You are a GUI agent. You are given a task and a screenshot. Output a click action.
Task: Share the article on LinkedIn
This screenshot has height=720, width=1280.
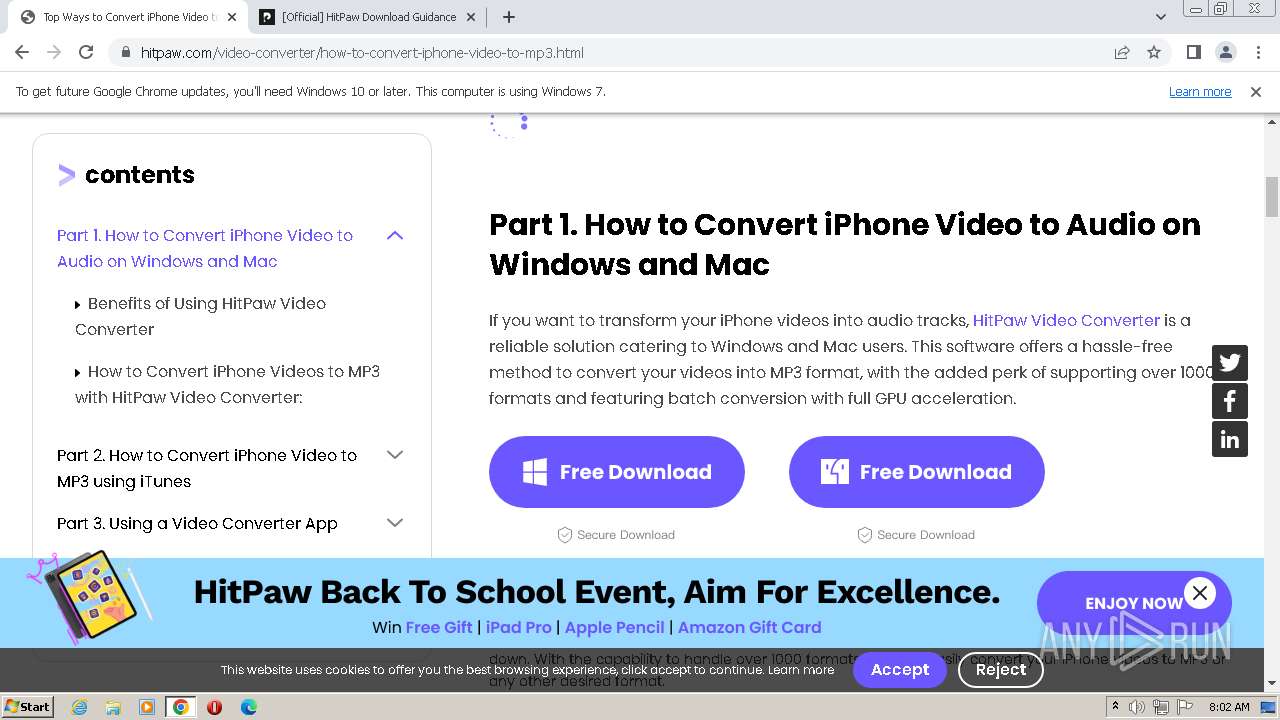tap(1230, 439)
